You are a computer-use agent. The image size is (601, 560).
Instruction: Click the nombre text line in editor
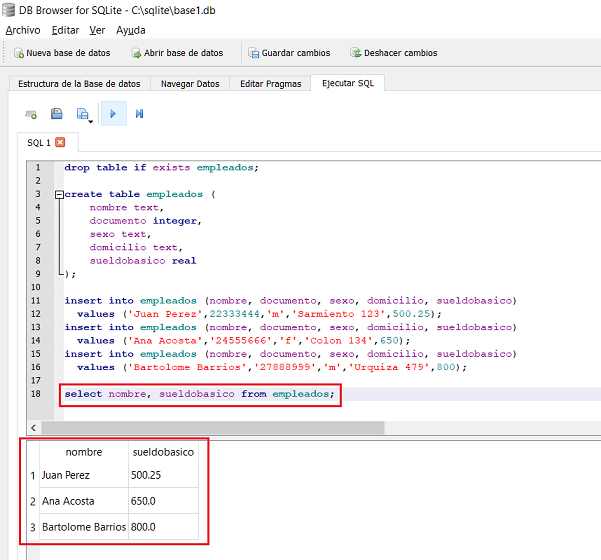(x=126, y=207)
